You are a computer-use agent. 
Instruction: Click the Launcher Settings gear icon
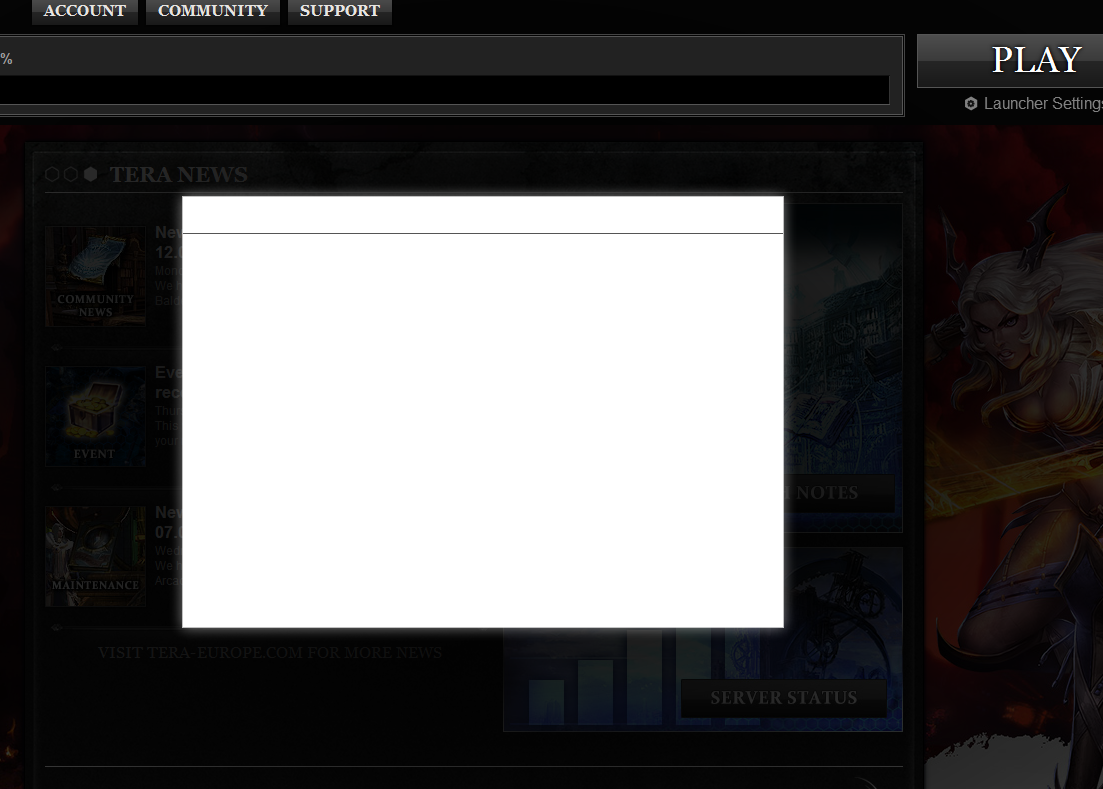971,103
